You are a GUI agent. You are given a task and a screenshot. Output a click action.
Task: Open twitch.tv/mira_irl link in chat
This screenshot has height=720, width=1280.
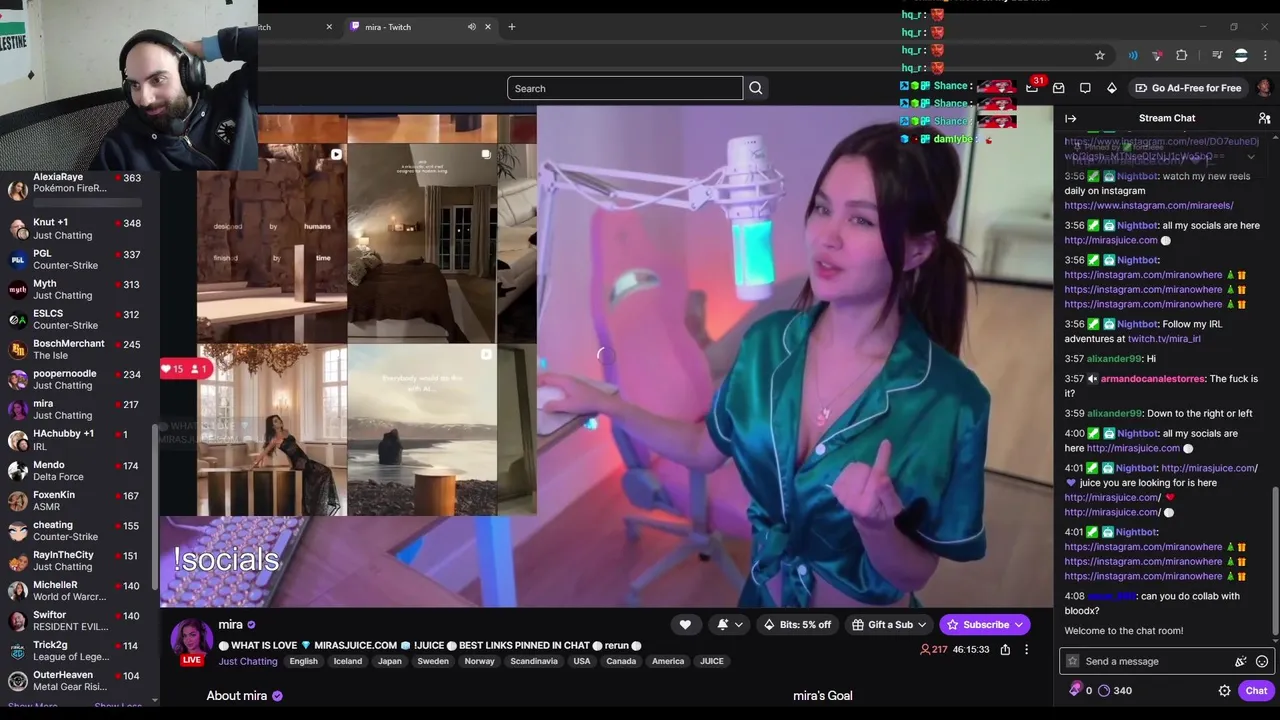point(1164,339)
